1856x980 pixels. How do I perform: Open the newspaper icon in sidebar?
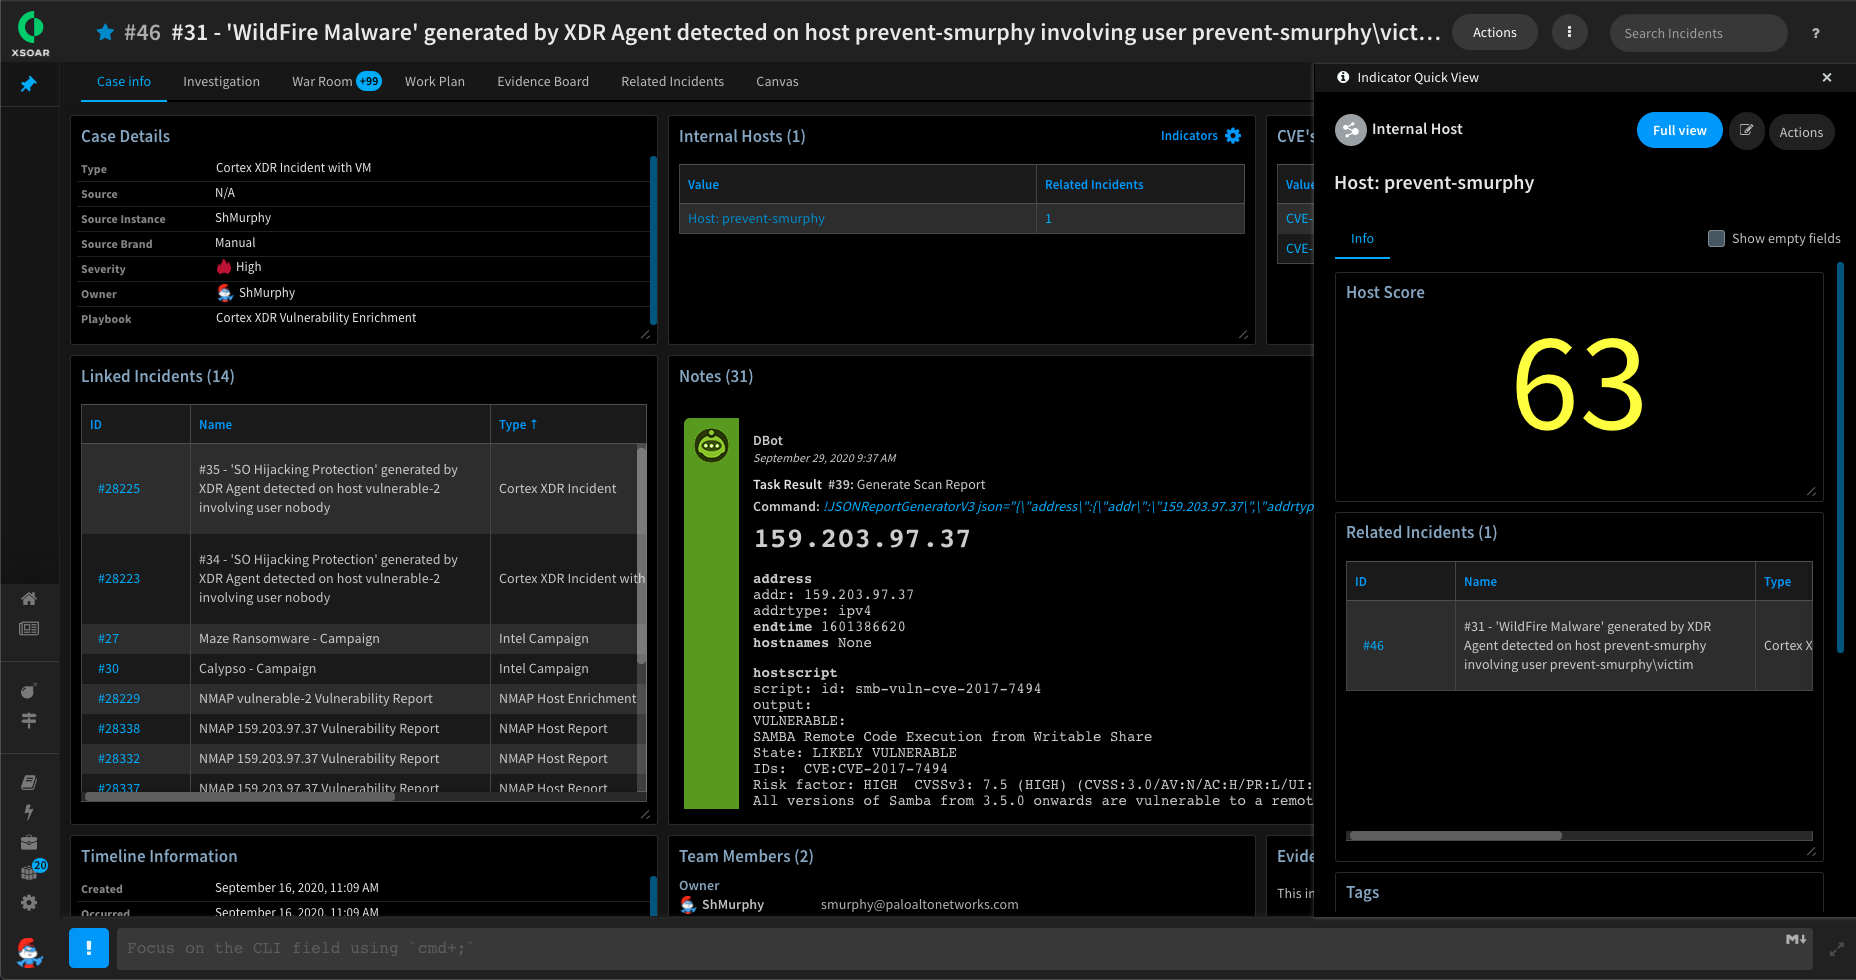coord(29,628)
